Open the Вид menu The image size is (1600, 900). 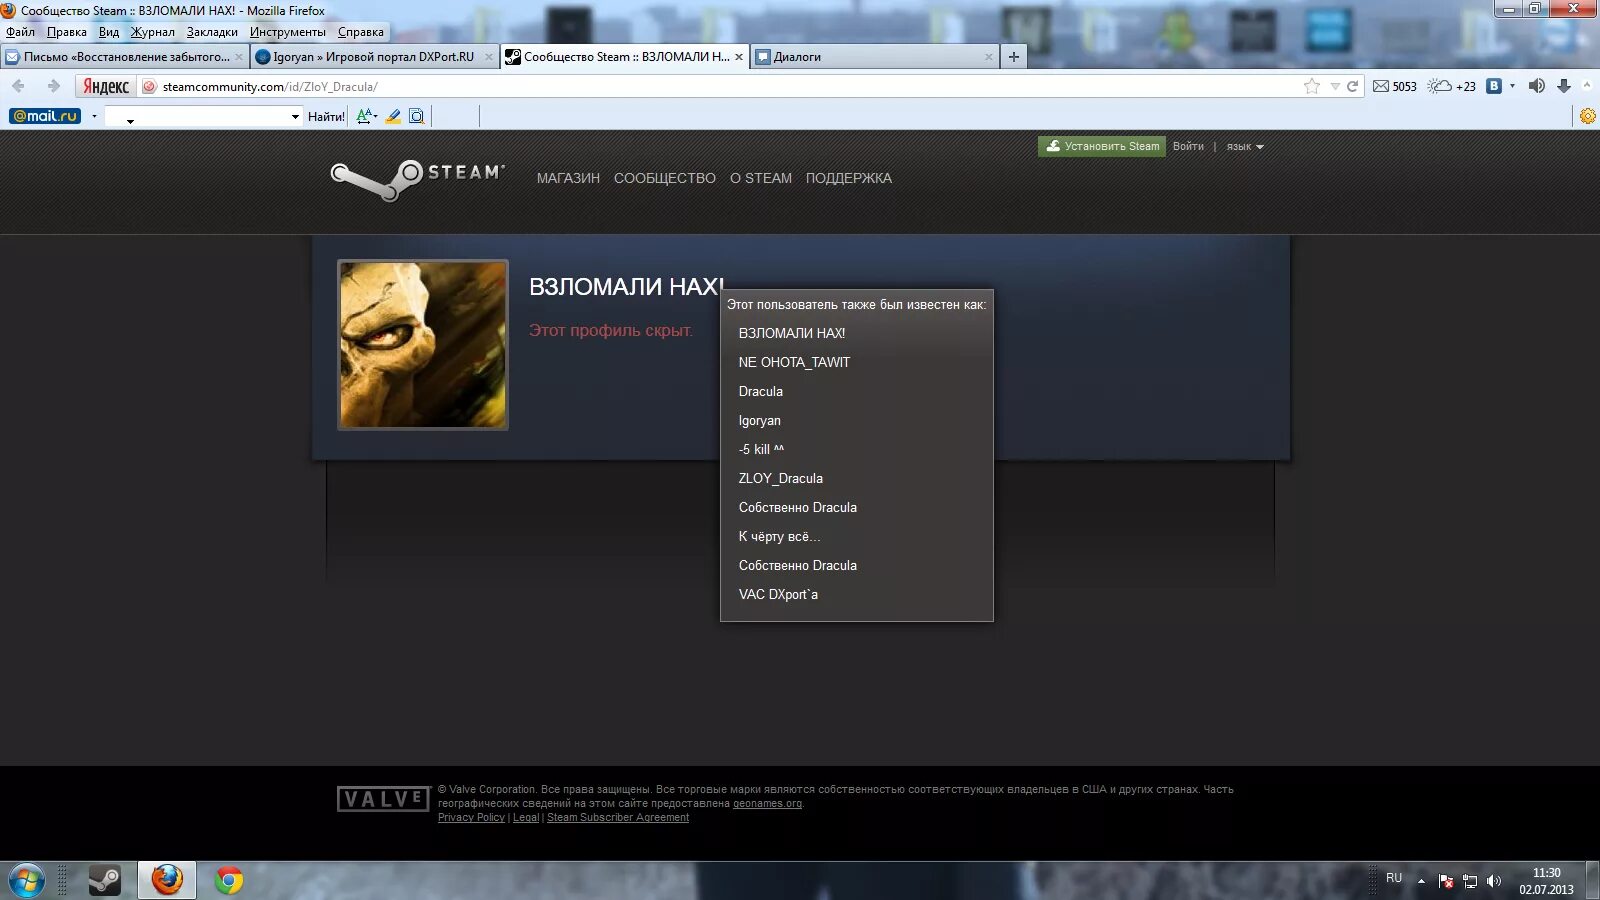[x=109, y=32]
